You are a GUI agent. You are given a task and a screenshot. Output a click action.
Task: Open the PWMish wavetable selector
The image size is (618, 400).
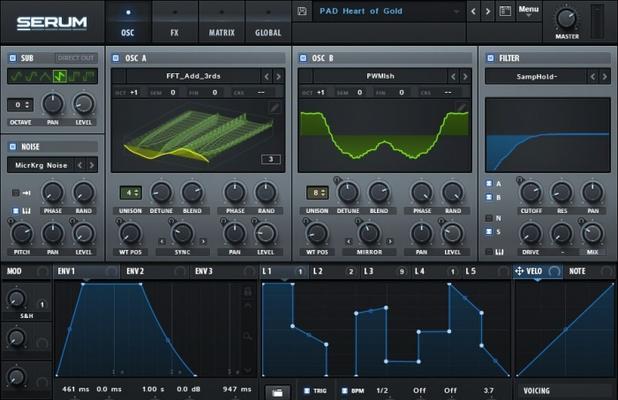[x=380, y=76]
